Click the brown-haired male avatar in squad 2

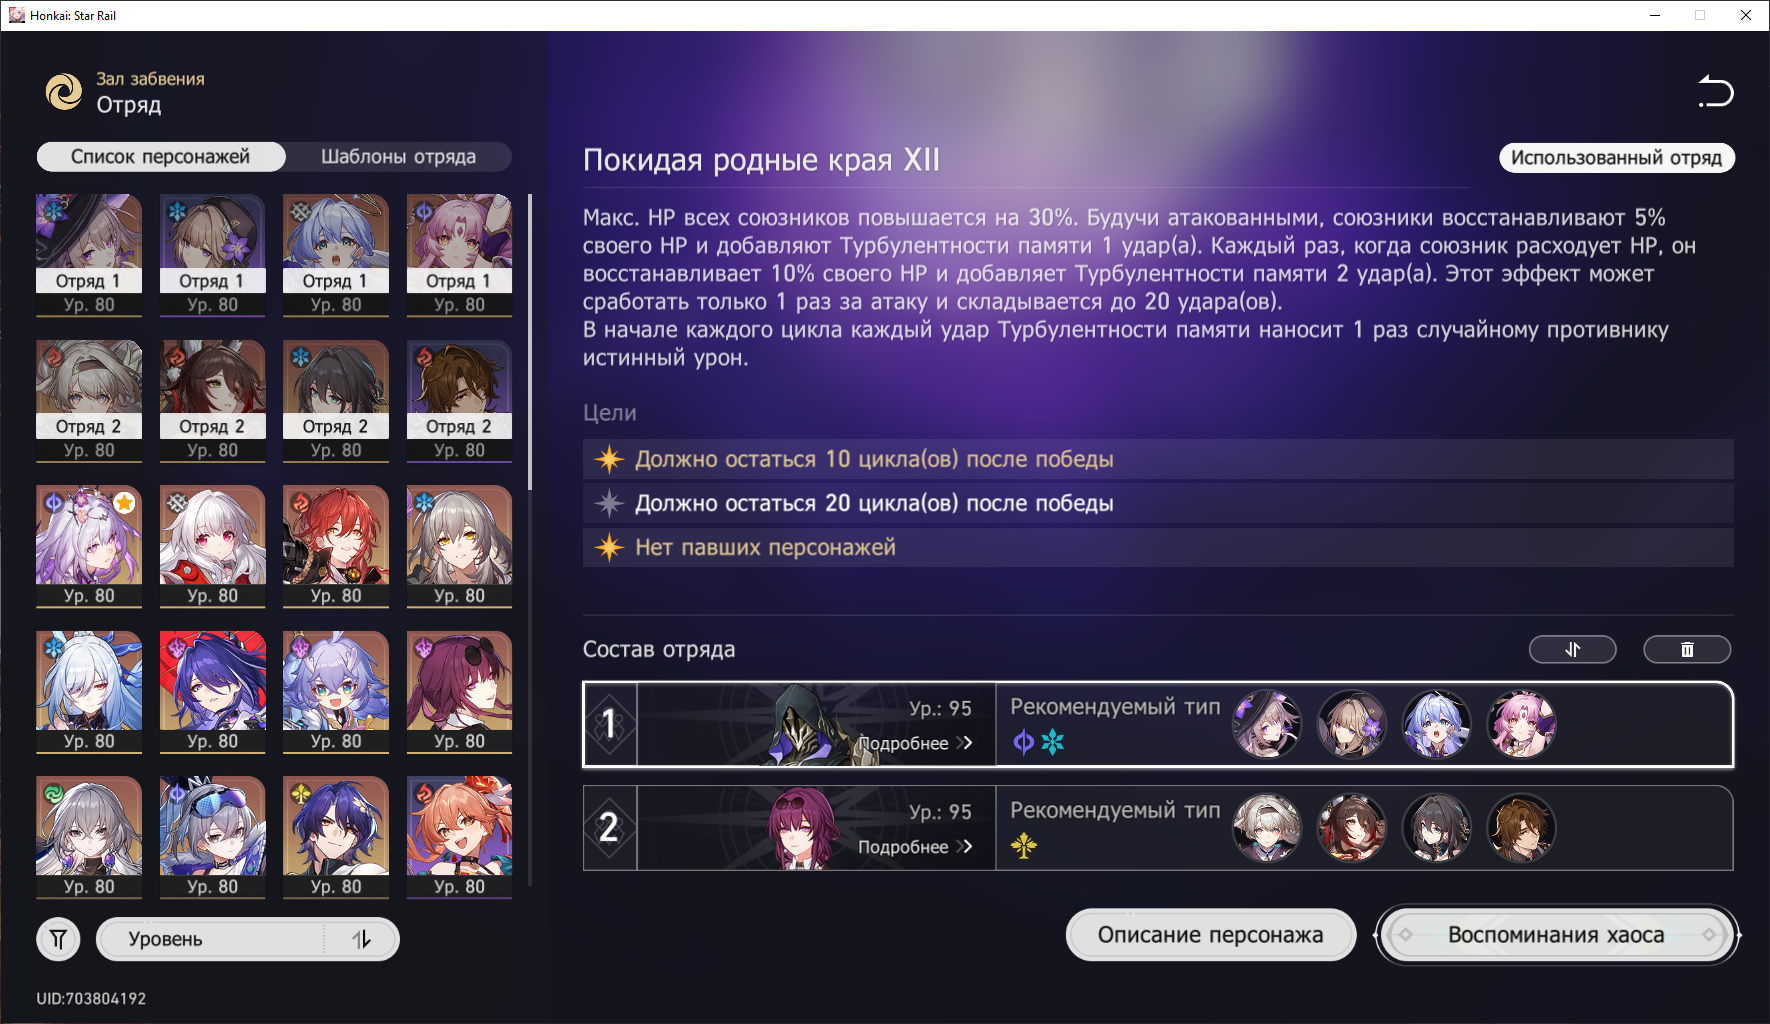(1521, 828)
